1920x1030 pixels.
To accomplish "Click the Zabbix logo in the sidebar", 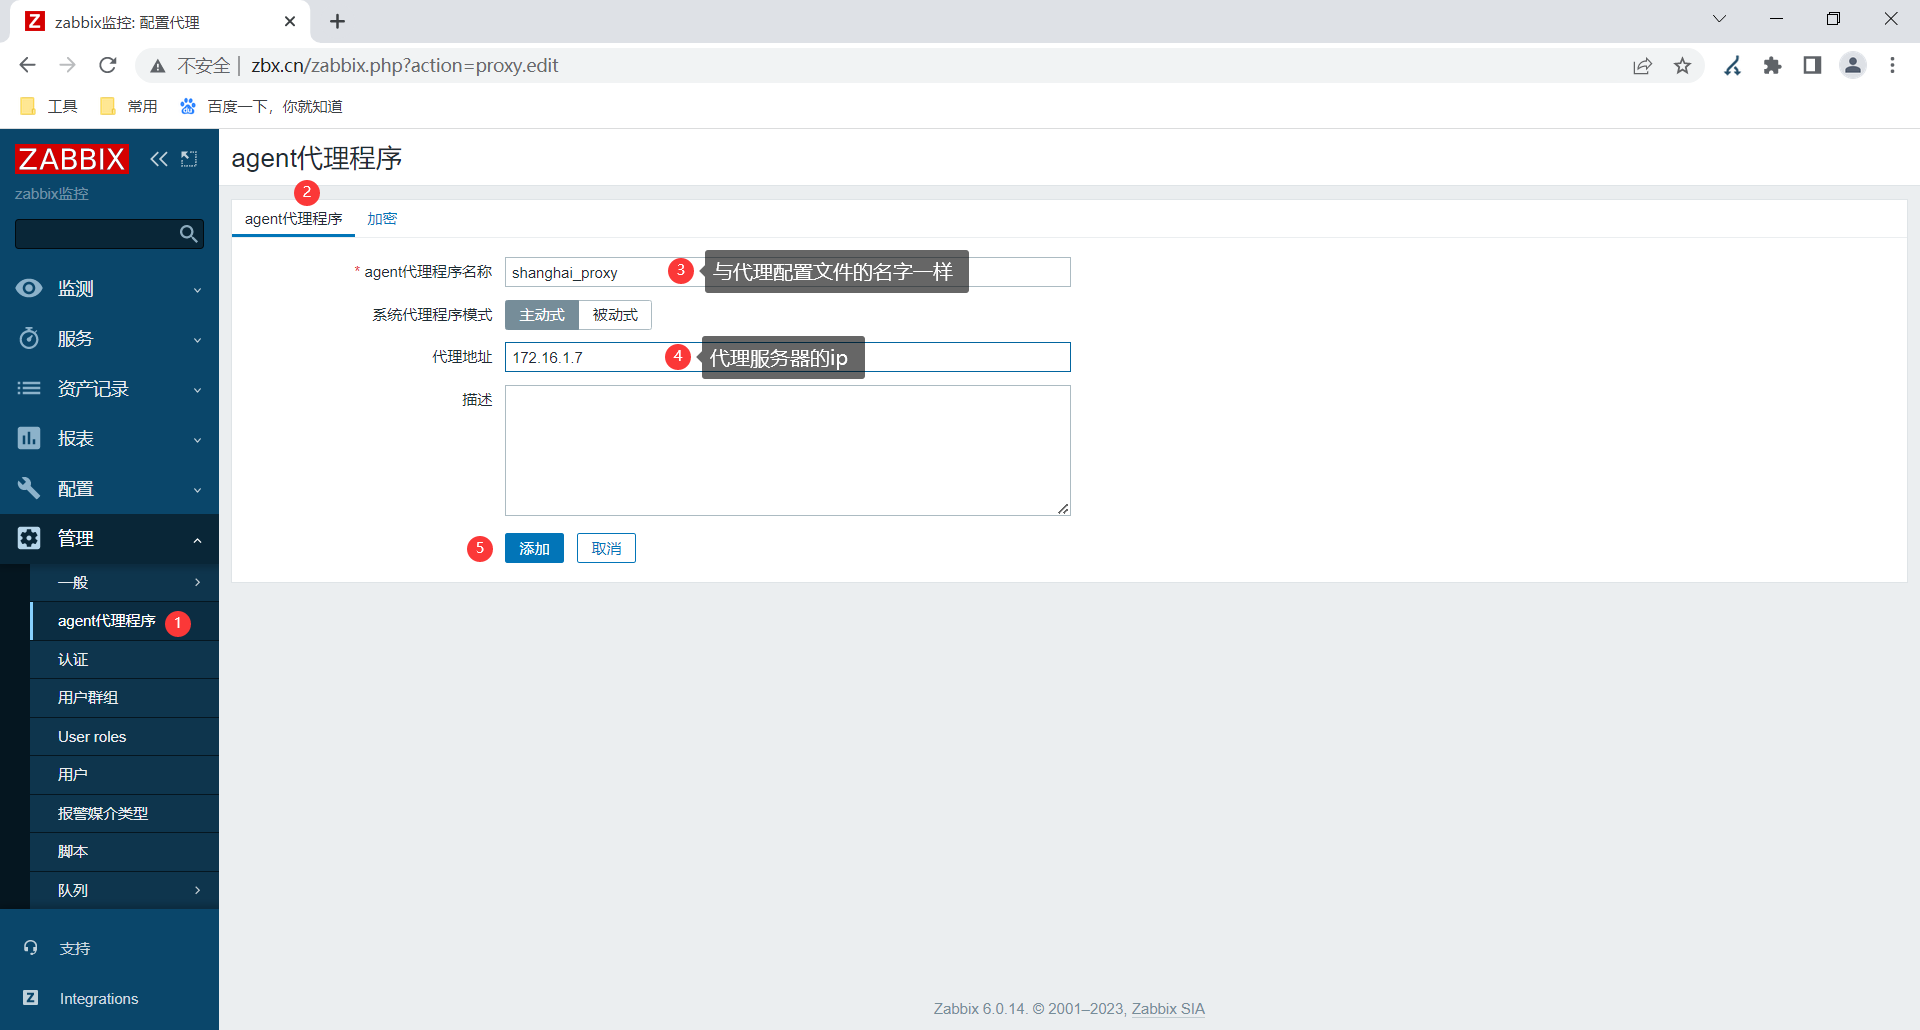I will click(x=72, y=158).
